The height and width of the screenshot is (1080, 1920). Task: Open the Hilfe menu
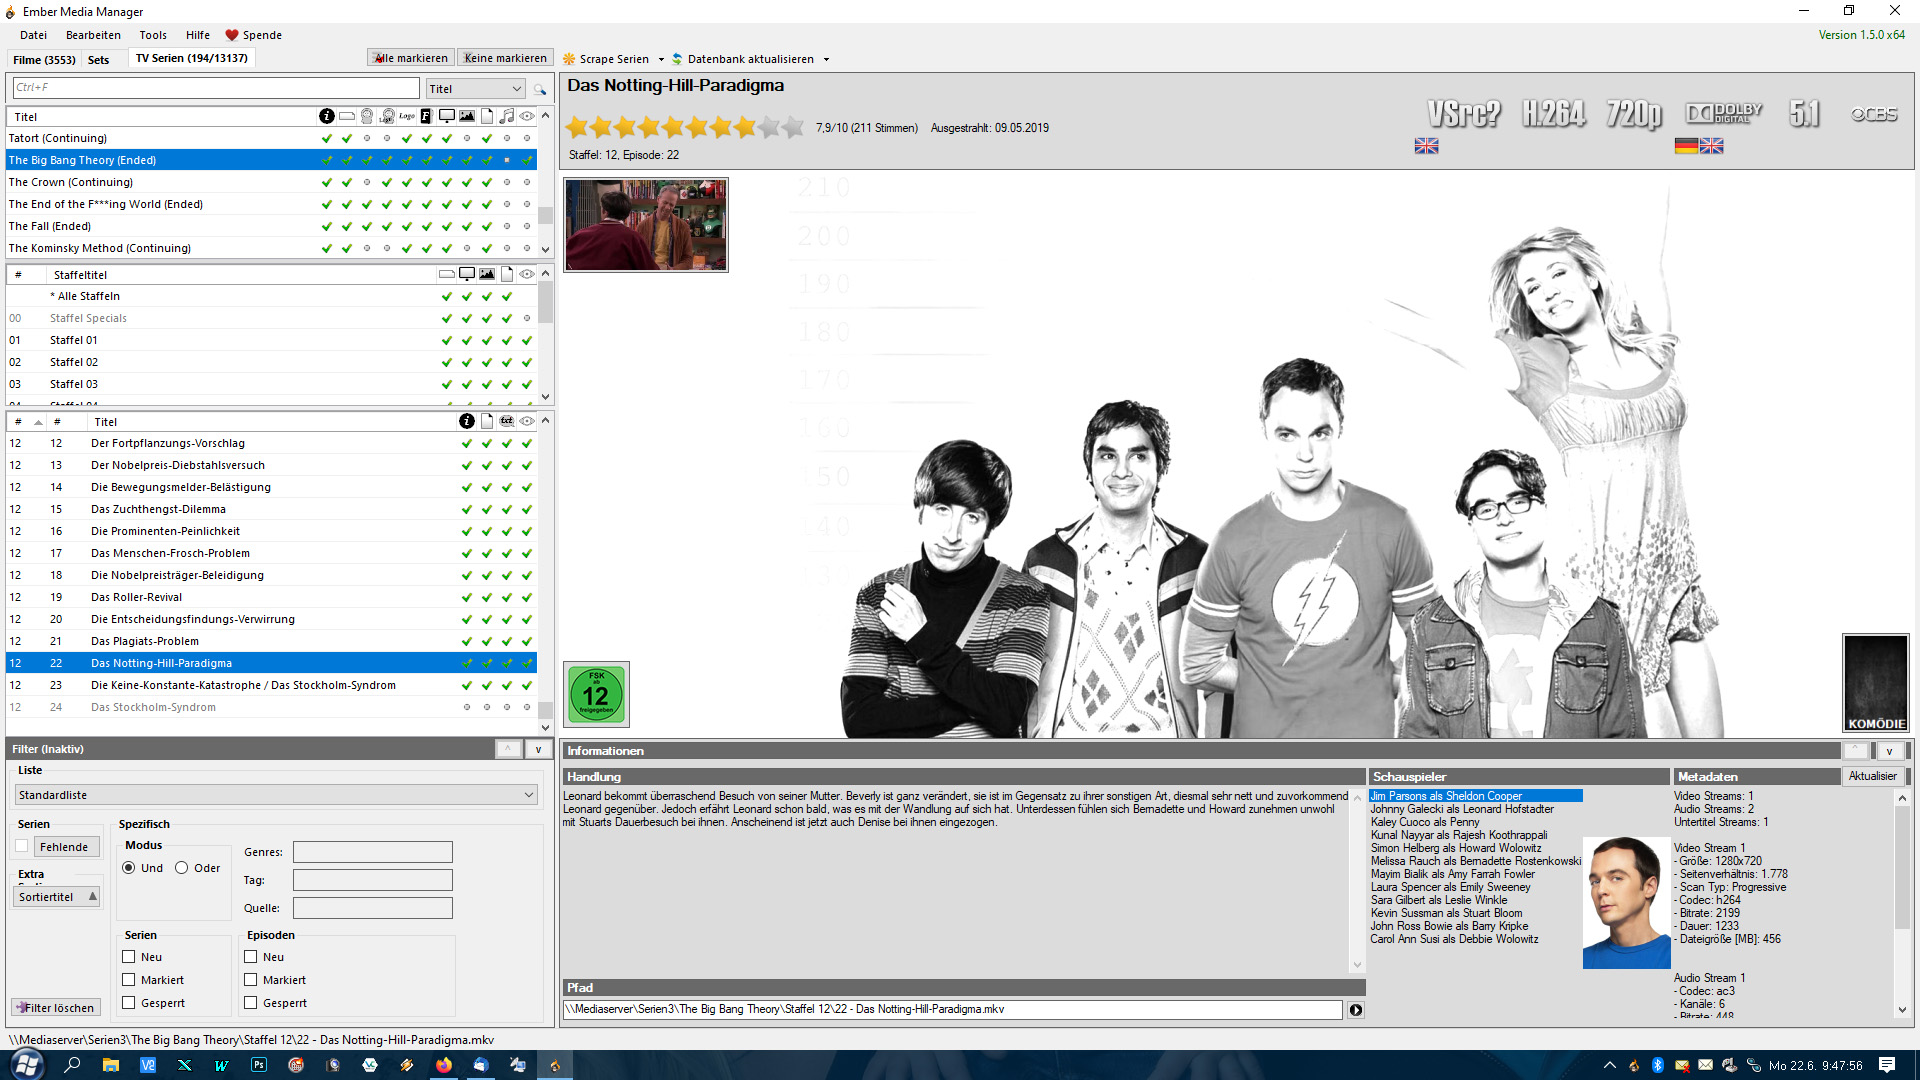click(197, 35)
